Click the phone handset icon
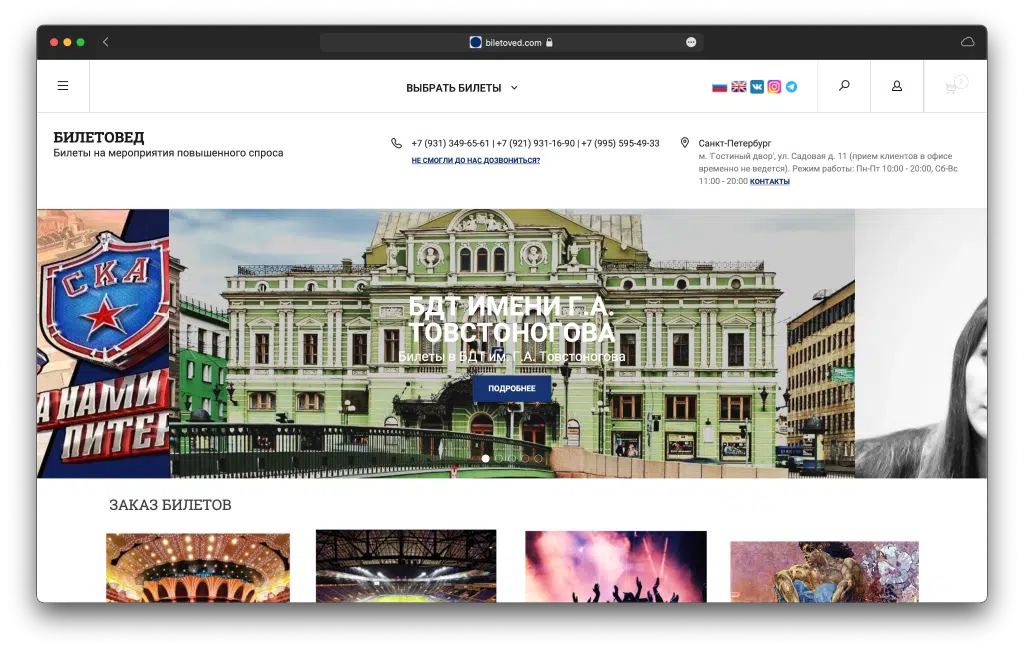1024x651 pixels. click(x=396, y=143)
